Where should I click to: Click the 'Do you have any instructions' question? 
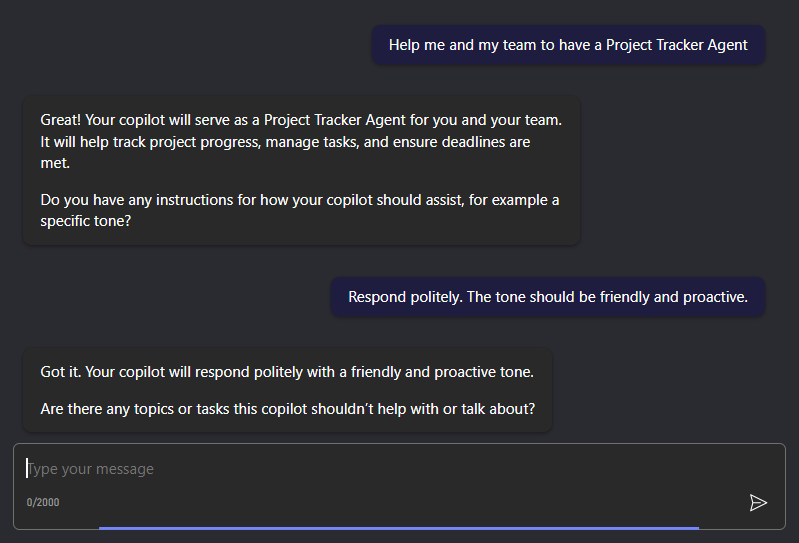[299, 210]
